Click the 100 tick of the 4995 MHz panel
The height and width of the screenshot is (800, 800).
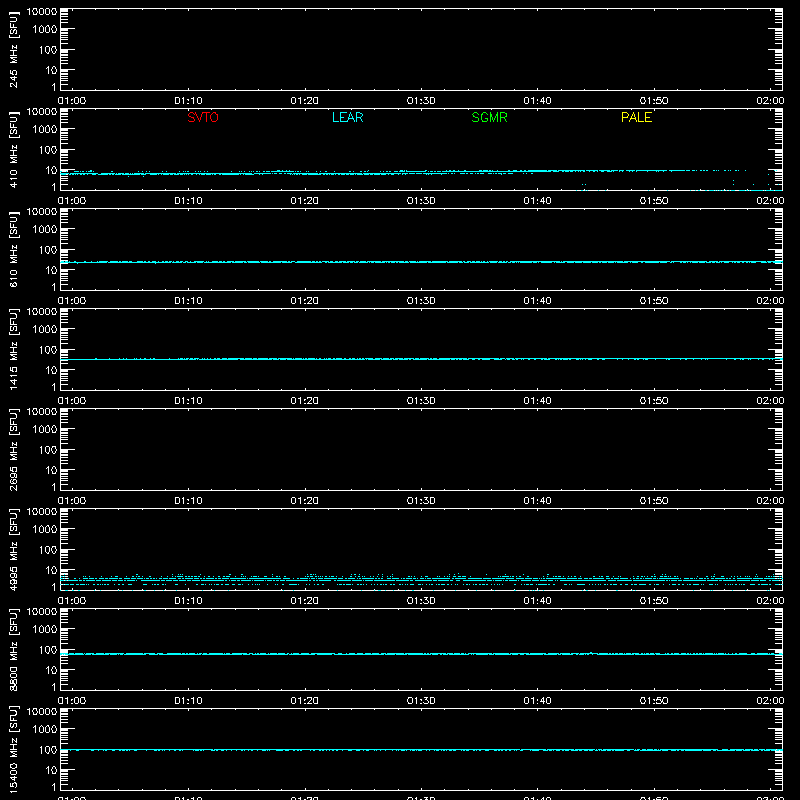click(48, 550)
